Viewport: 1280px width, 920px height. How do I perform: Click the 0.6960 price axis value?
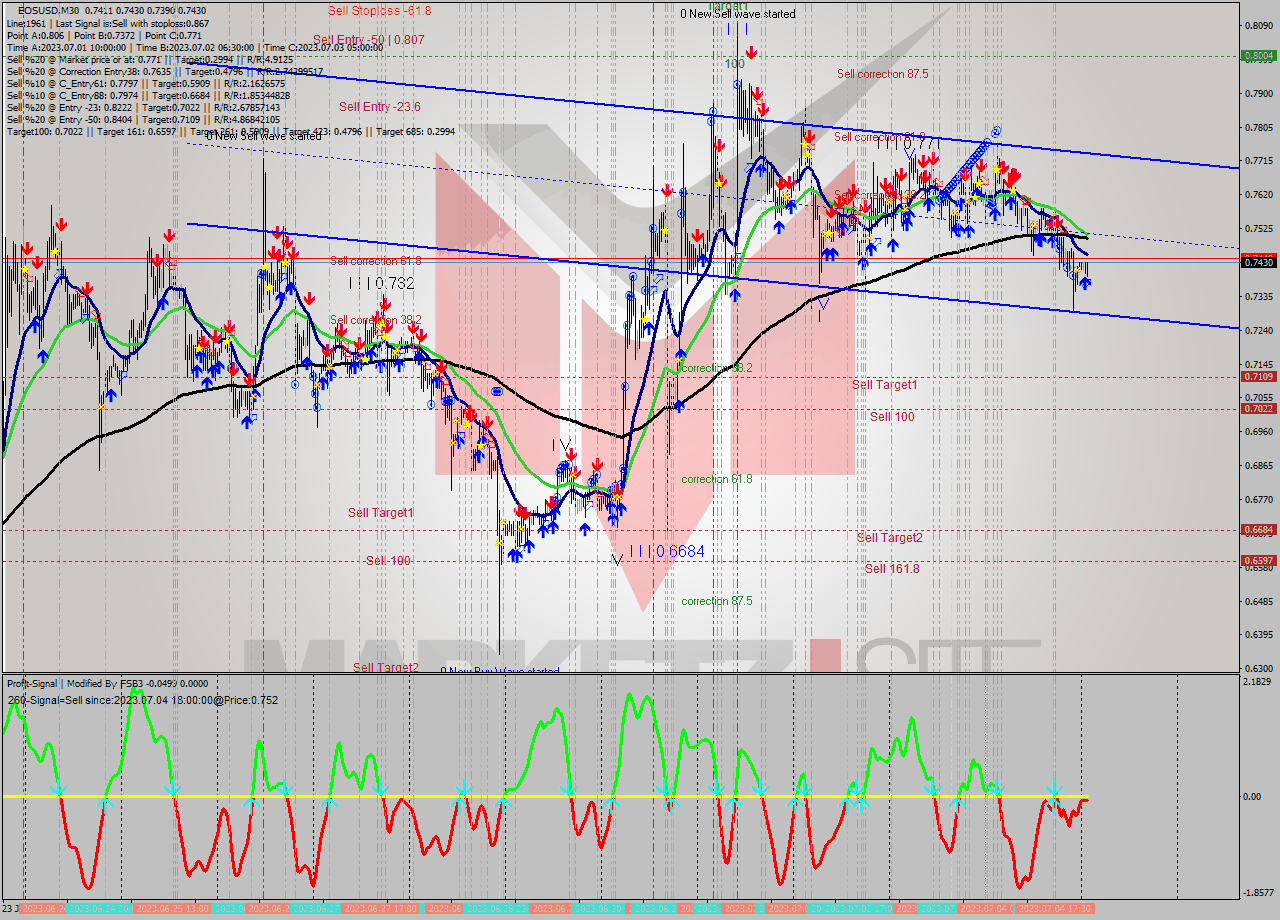(1259, 431)
